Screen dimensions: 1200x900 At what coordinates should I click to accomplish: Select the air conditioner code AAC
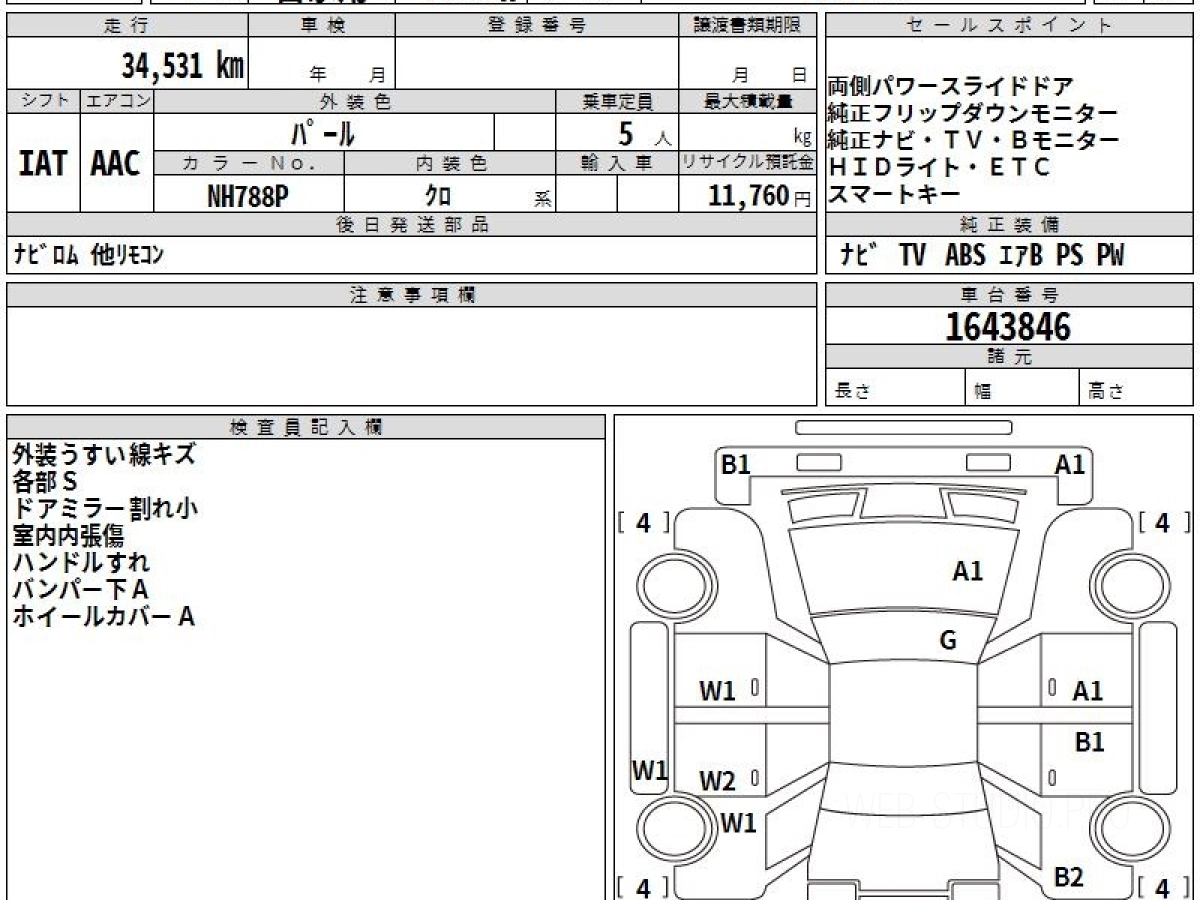116,162
